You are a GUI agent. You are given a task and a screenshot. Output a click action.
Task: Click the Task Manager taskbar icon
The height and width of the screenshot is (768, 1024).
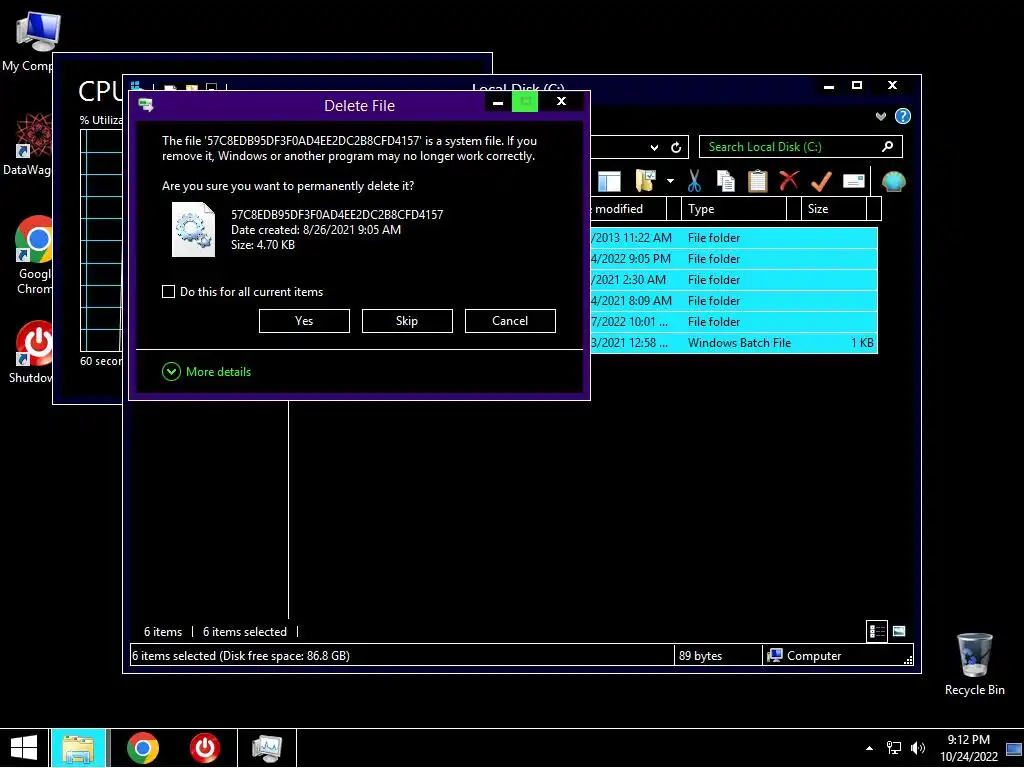click(x=267, y=748)
